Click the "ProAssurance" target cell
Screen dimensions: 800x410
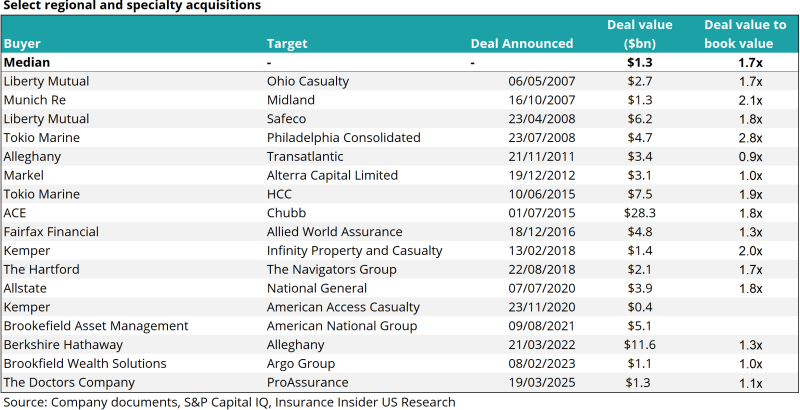[x=308, y=382]
